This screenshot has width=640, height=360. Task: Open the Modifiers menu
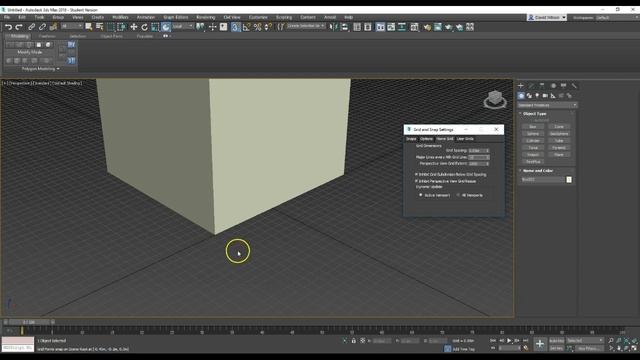coord(120,18)
